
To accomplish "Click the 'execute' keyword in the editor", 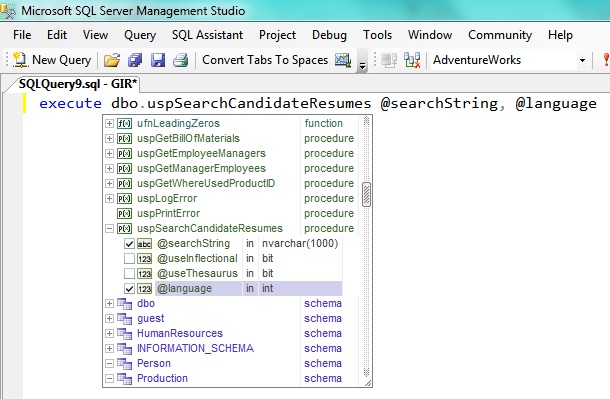I will [70, 103].
